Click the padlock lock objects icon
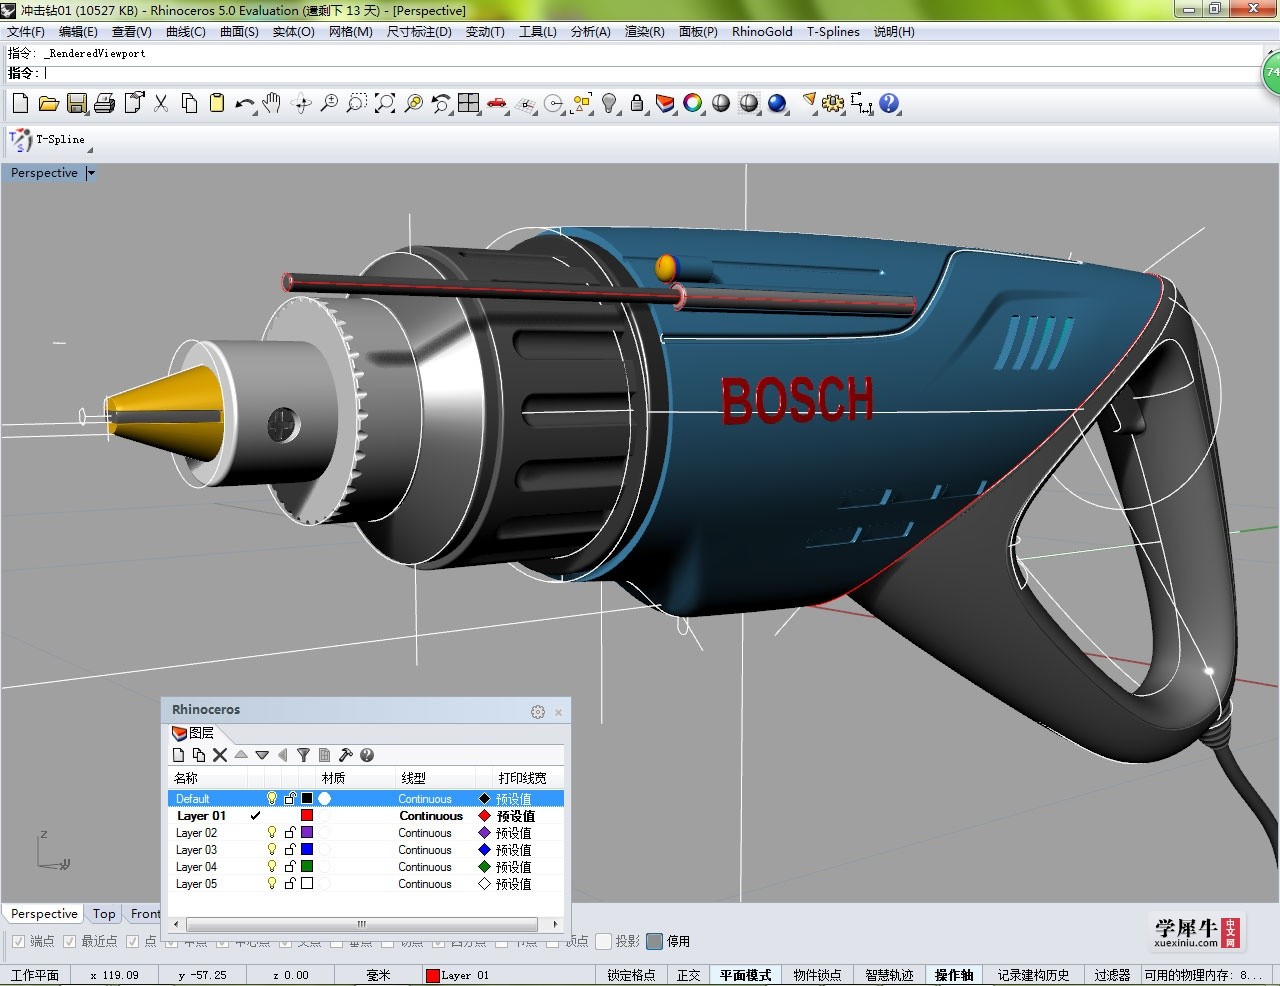Screen dimensions: 1280x986 pyautogui.click(x=637, y=103)
